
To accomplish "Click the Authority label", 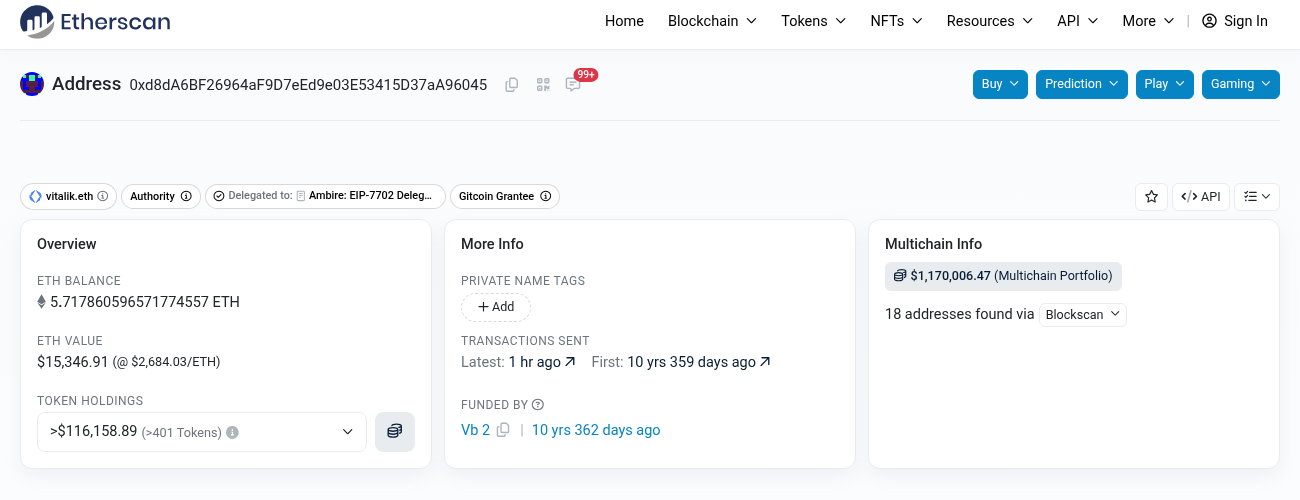I will (x=152, y=197).
